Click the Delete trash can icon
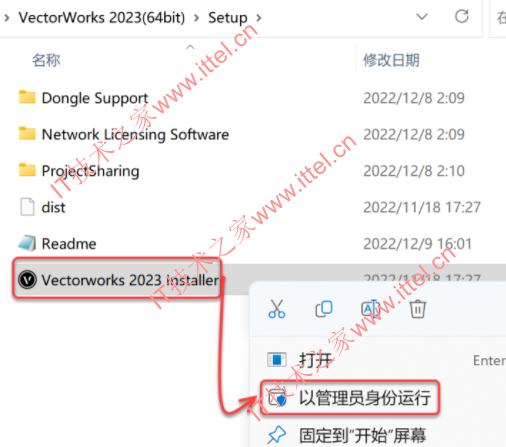506x447 pixels. tap(417, 309)
